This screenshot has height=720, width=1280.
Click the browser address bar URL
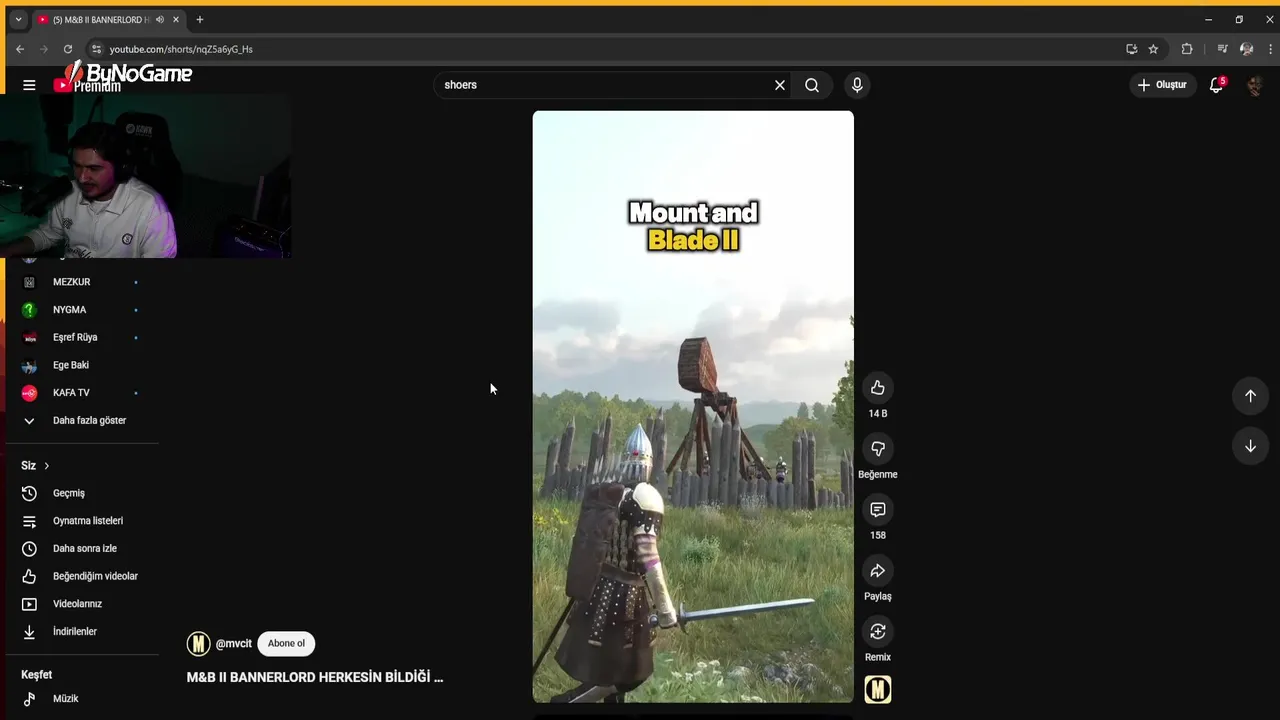click(181, 49)
